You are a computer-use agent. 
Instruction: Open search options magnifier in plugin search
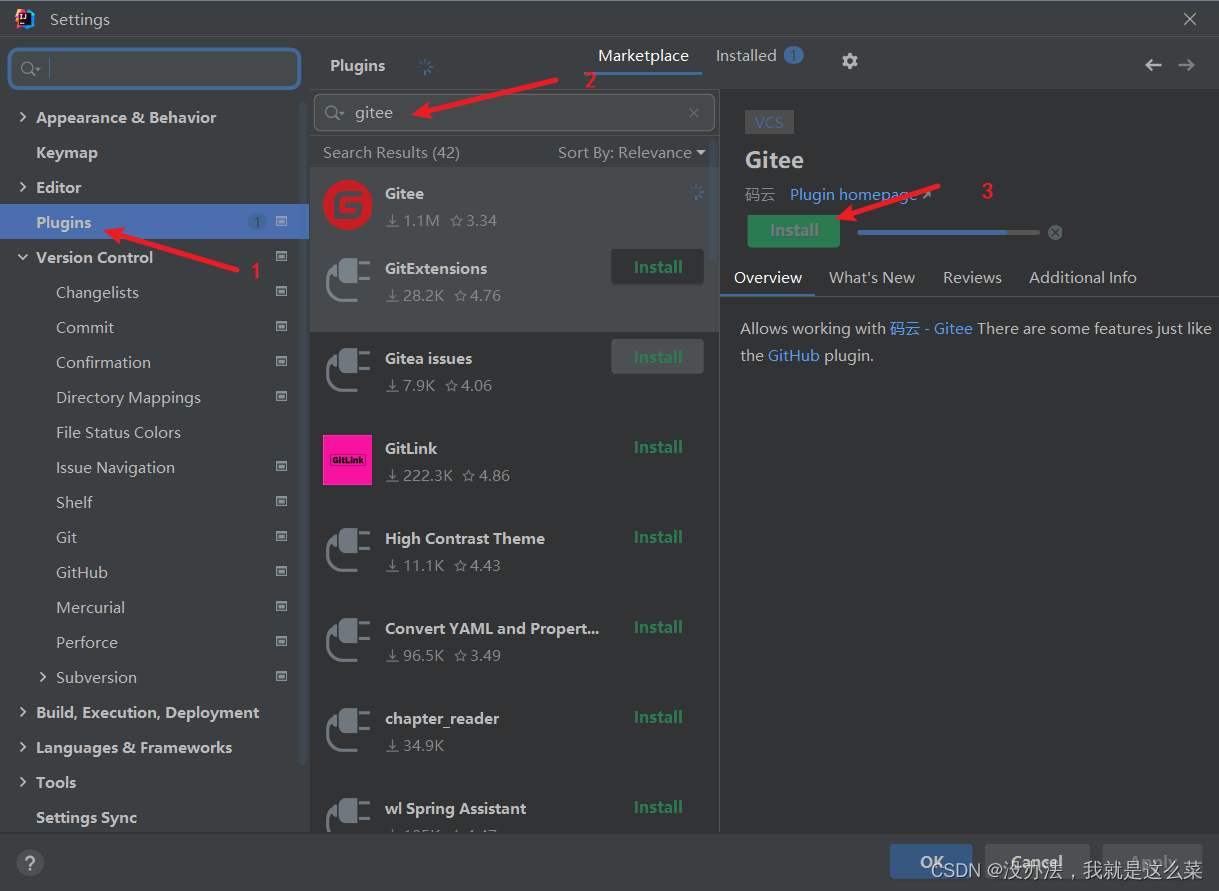[x=334, y=113]
